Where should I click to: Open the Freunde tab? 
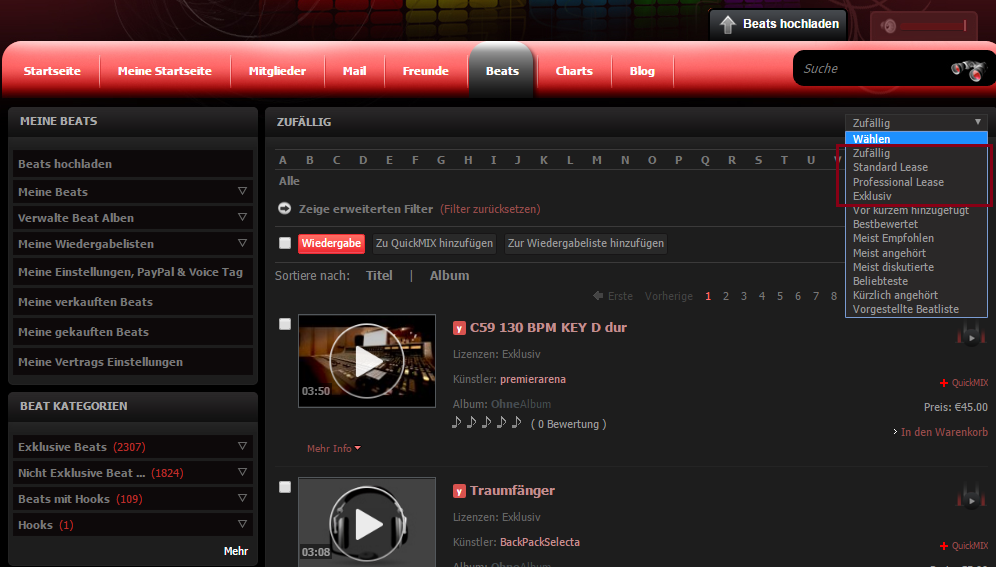coord(426,71)
